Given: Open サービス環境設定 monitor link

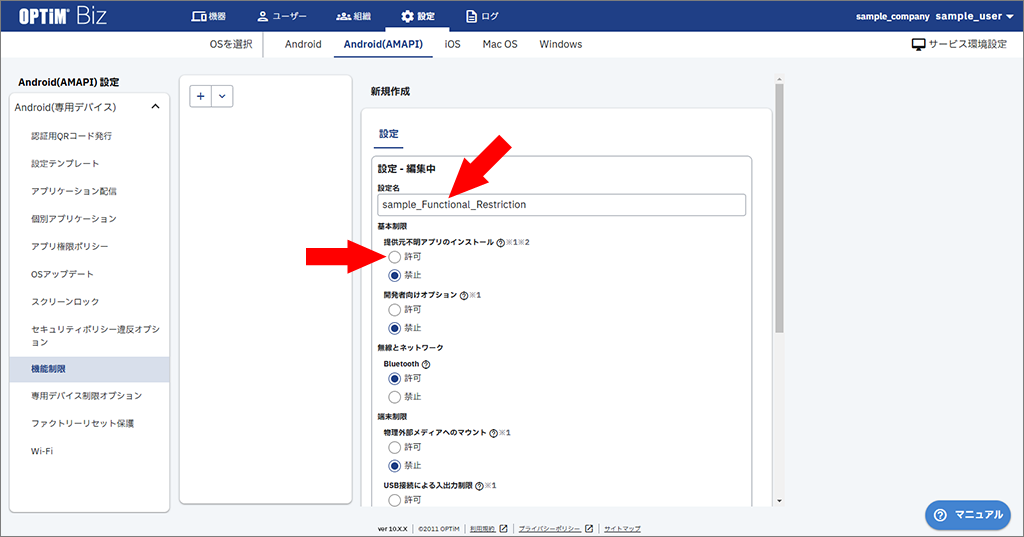Looking at the screenshot, I should click(959, 44).
